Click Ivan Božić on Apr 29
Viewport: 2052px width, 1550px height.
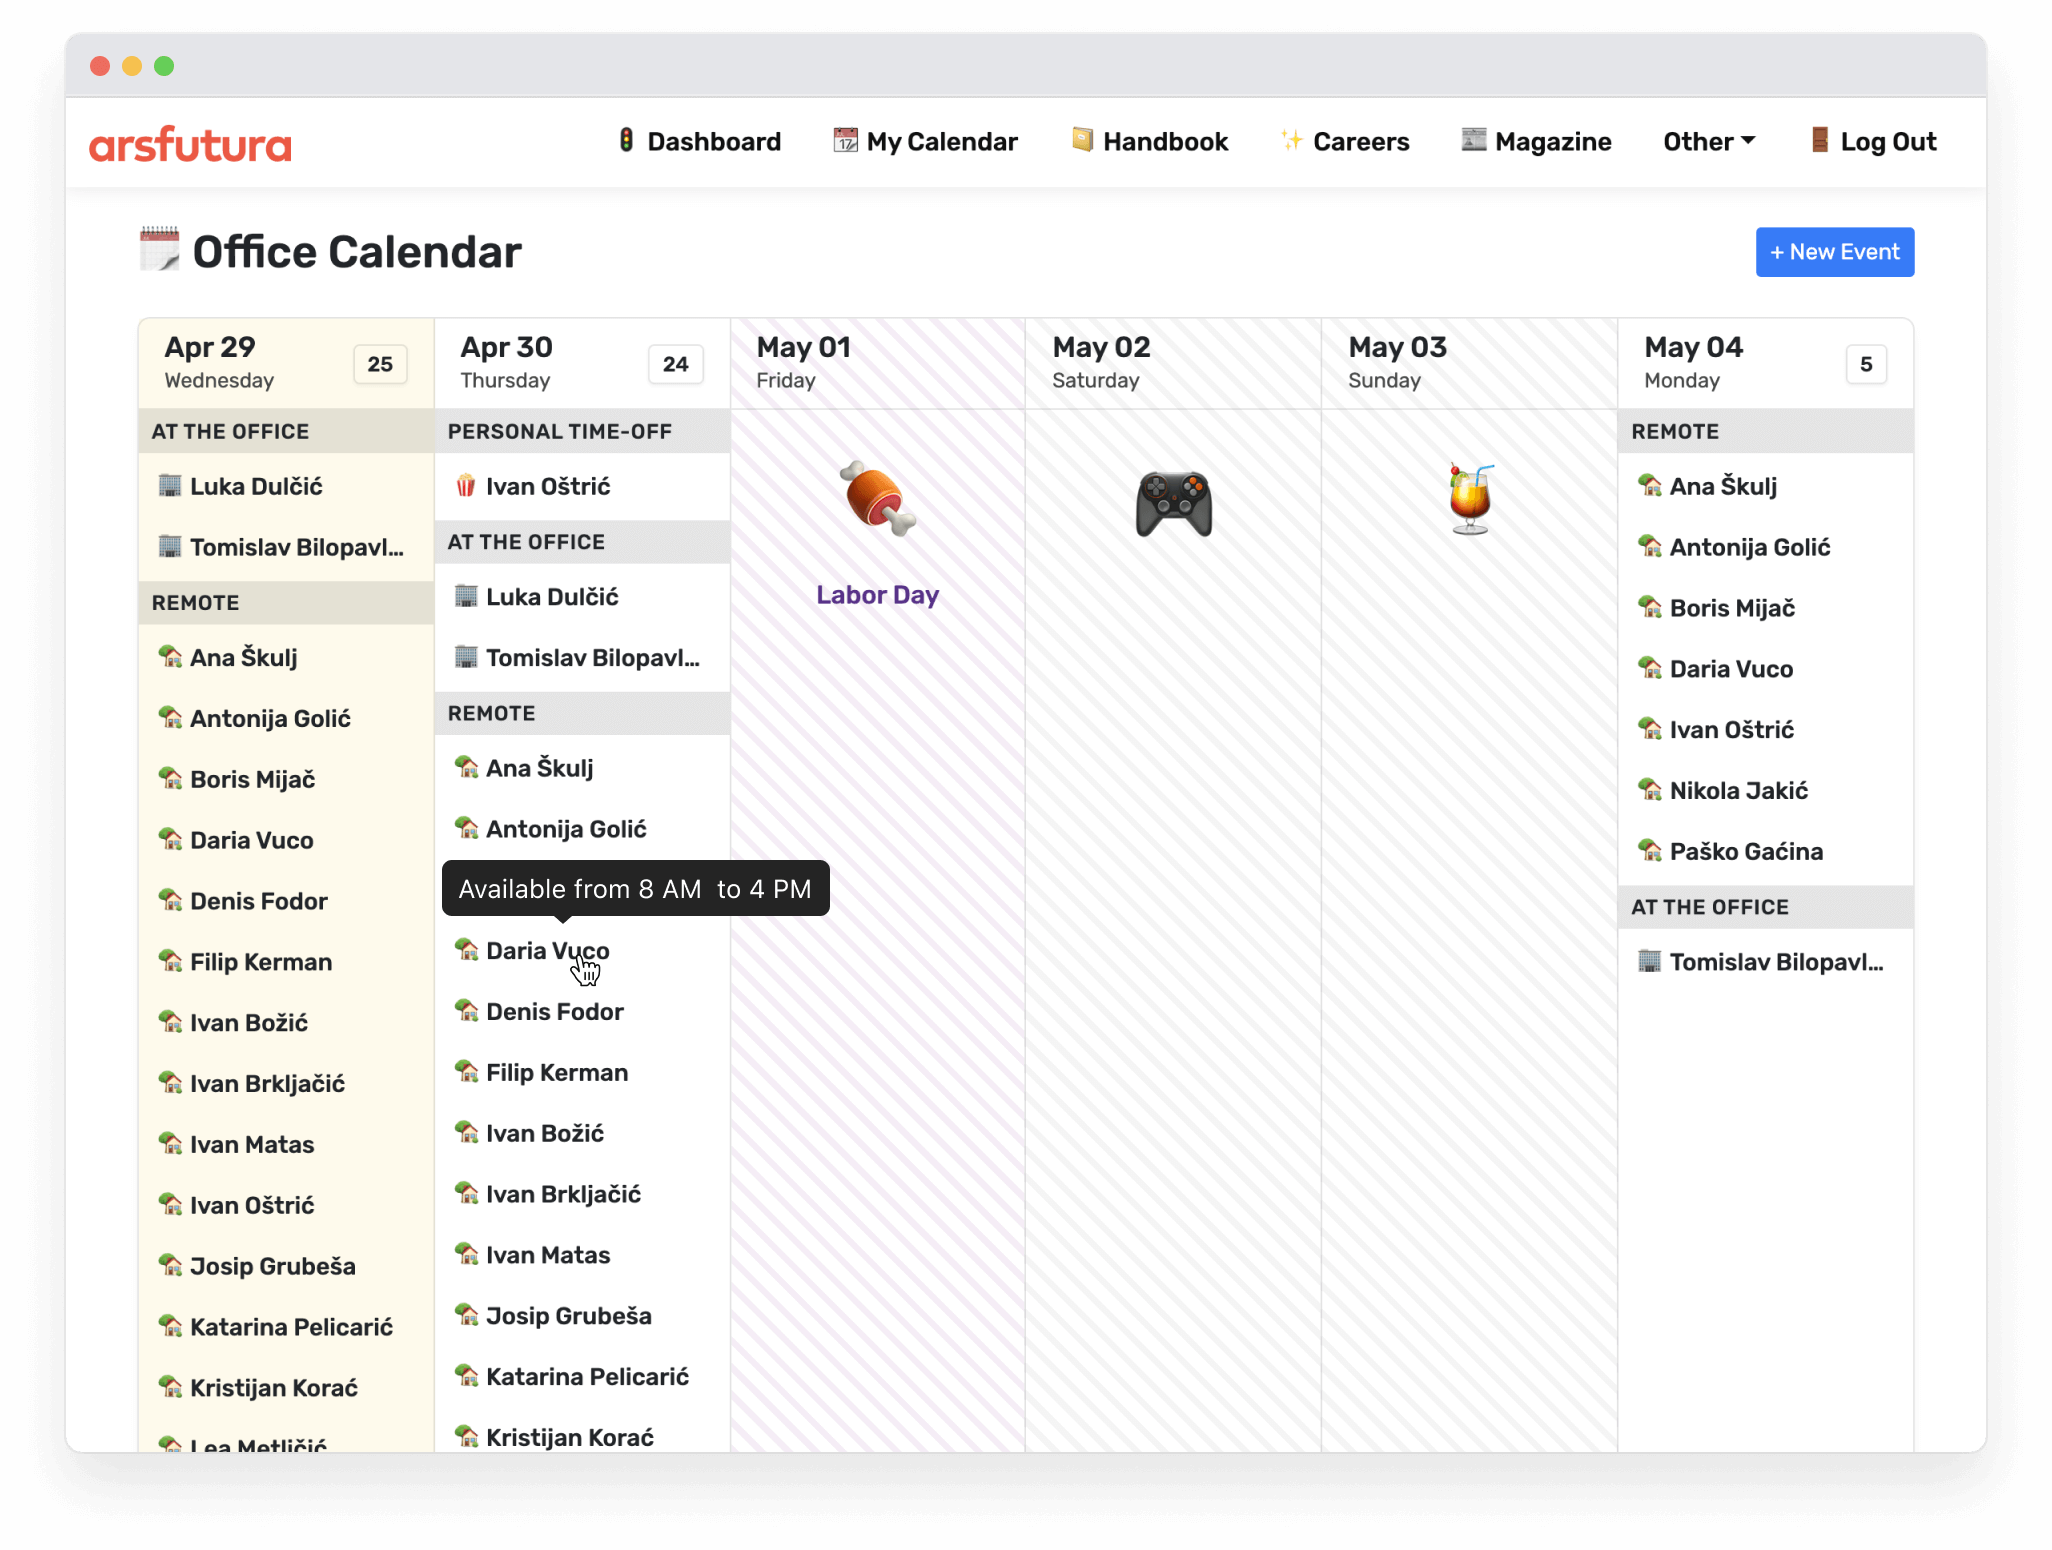pos(249,1023)
